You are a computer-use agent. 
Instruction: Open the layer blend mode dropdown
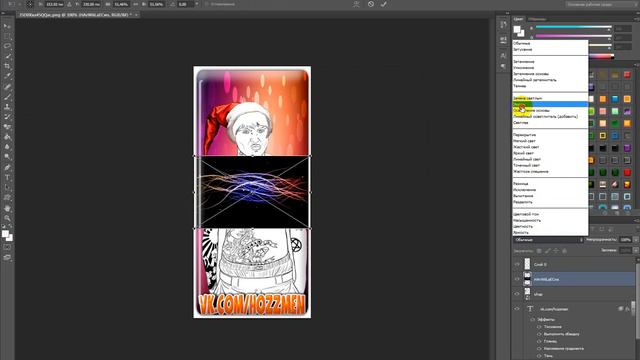click(x=548, y=240)
